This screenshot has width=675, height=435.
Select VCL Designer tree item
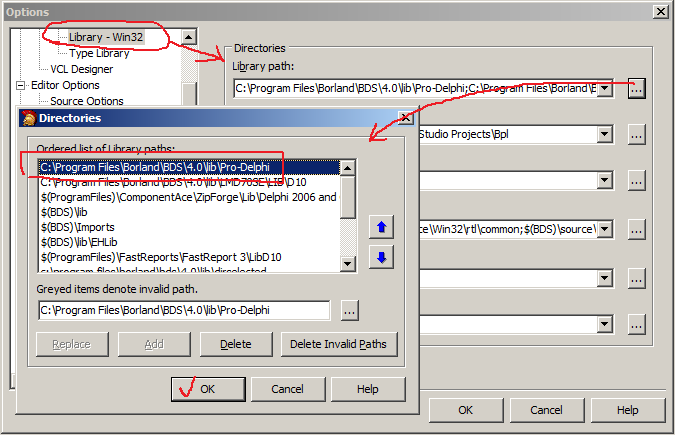[81, 69]
